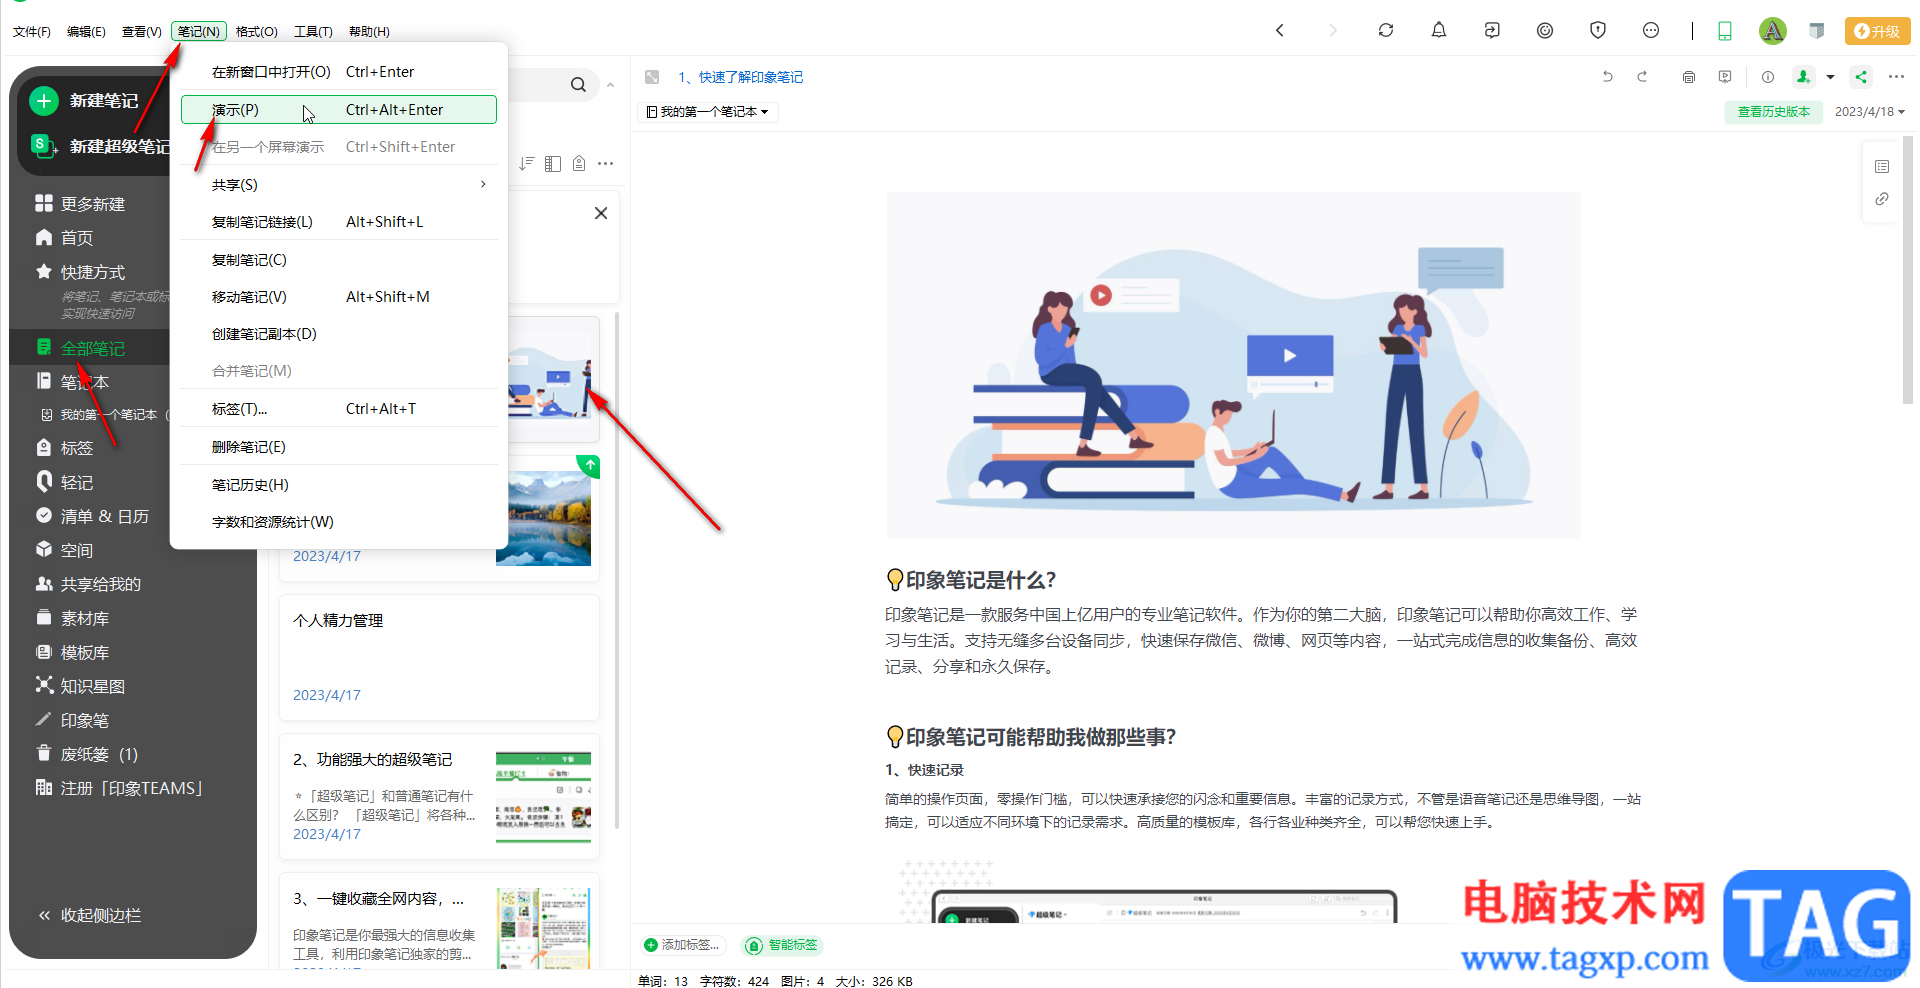The image size is (1920, 988).
Task: Open the 2023/4/18 date dropdown
Action: pos(1869,112)
